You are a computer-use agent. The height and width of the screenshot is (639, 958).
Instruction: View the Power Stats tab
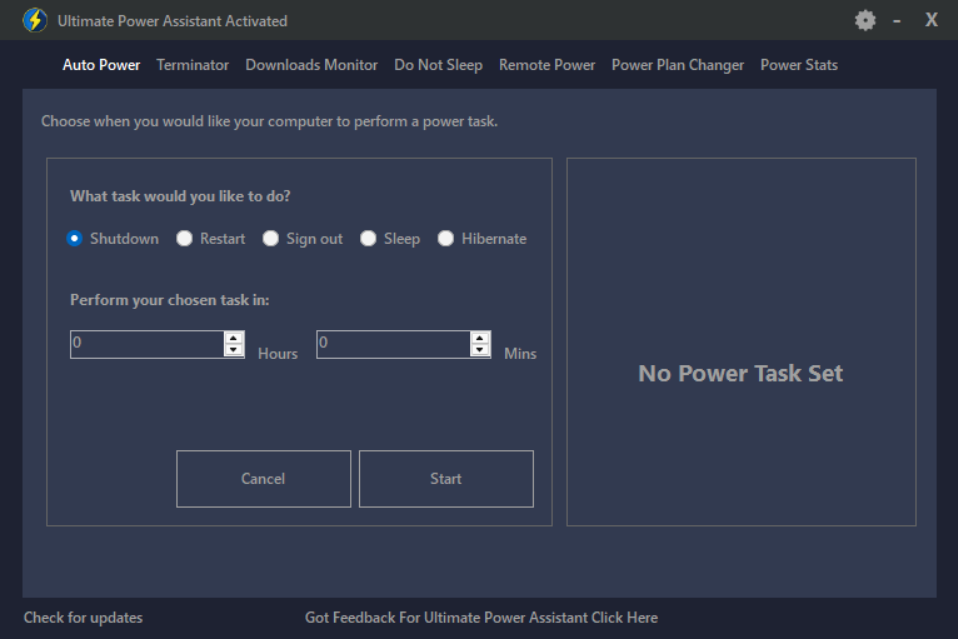coord(799,65)
